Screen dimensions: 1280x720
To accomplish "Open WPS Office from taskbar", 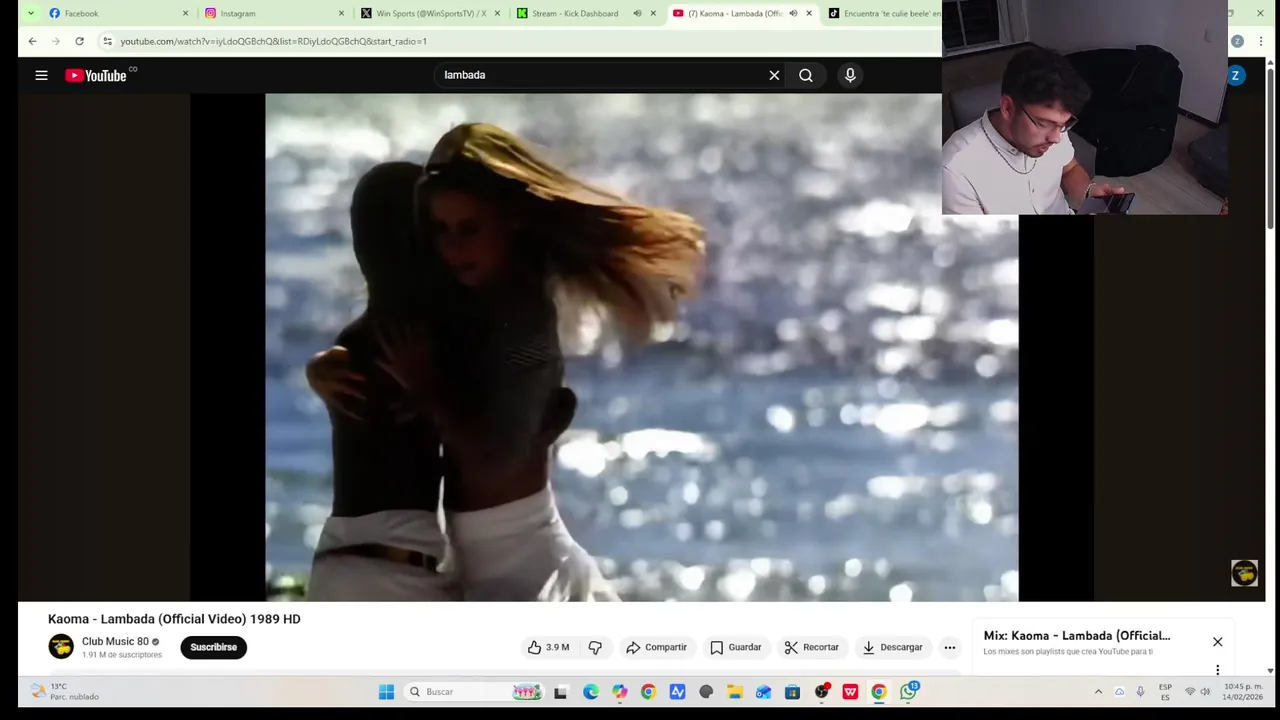I will coord(850,691).
